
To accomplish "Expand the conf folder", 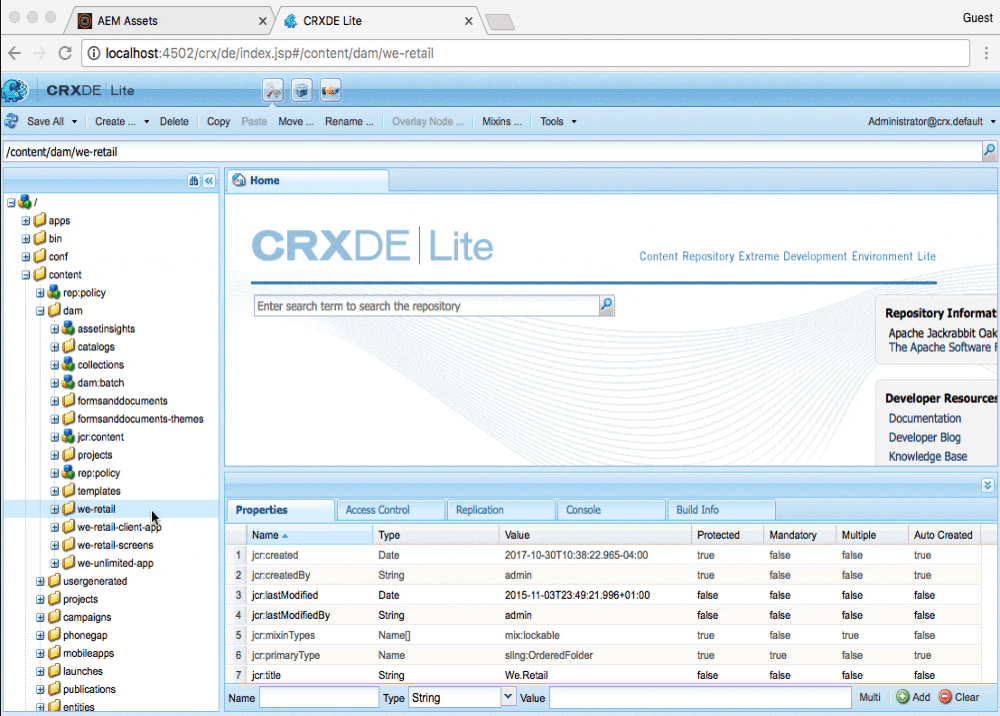I will (x=26, y=256).
